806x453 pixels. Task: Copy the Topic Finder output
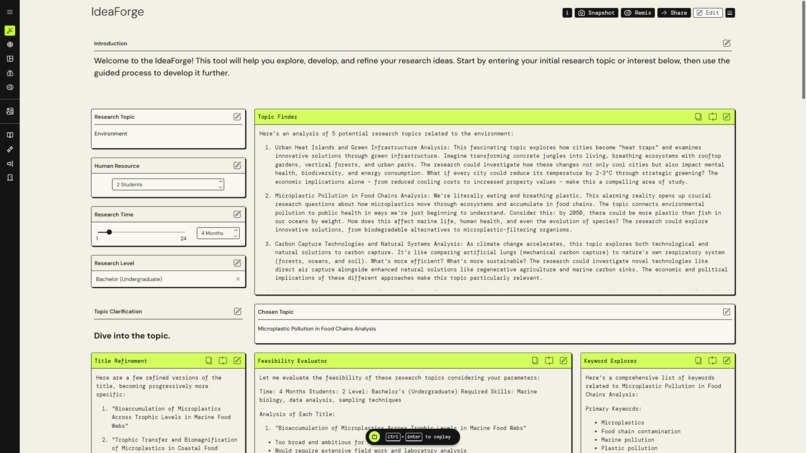(698, 117)
